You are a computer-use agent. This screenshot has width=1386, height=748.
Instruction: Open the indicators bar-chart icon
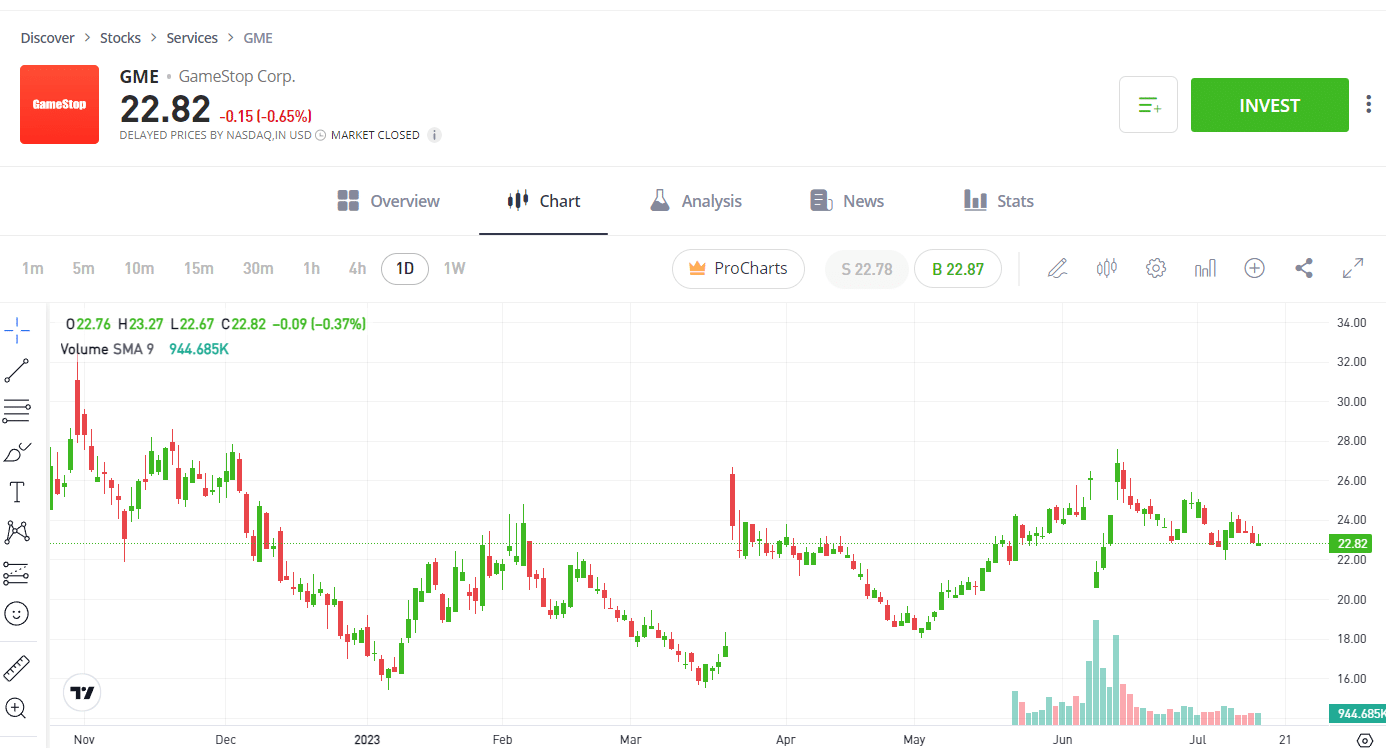pyautogui.click(x=1205, y=268)
